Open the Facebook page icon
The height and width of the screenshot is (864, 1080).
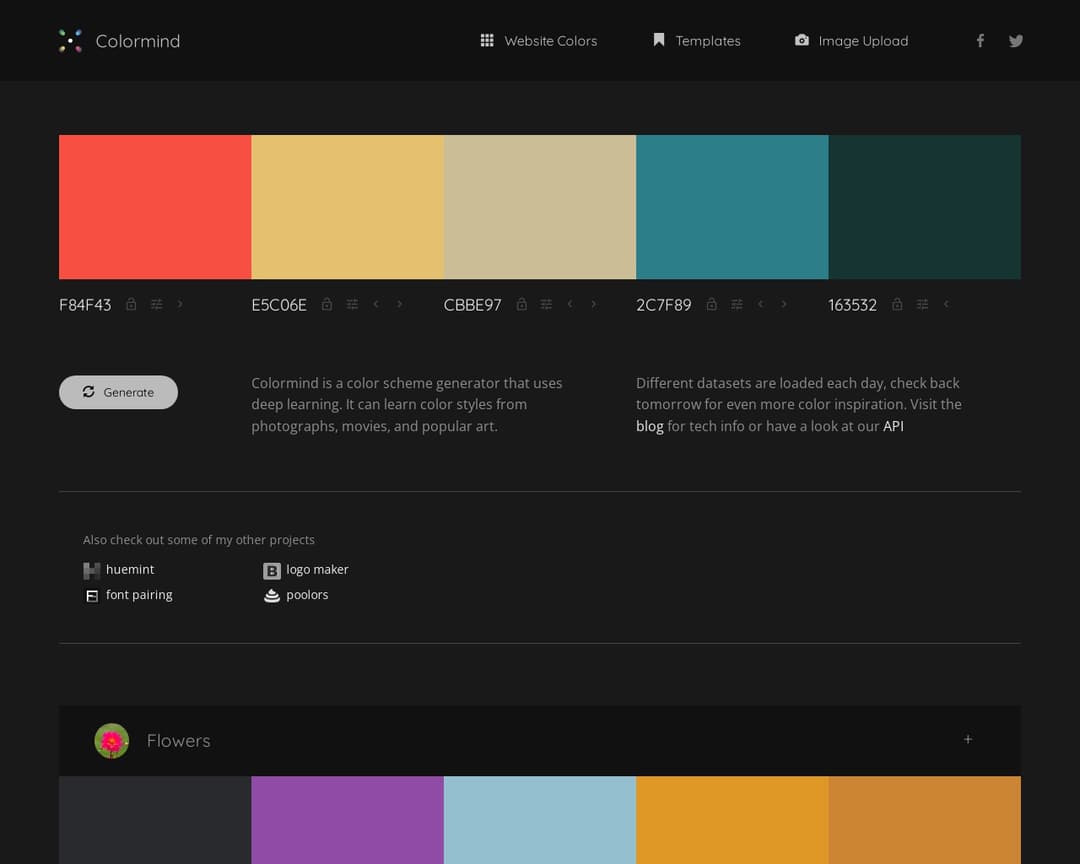pos(980,41)
